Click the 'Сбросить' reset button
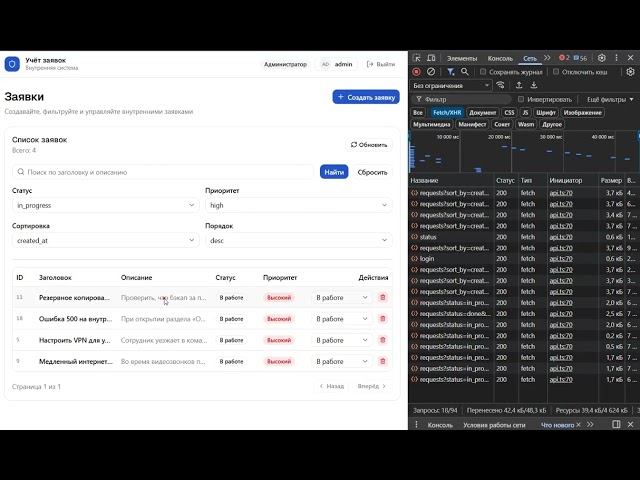Viewport: 640px width, 480px height. [x=372, y=172]
